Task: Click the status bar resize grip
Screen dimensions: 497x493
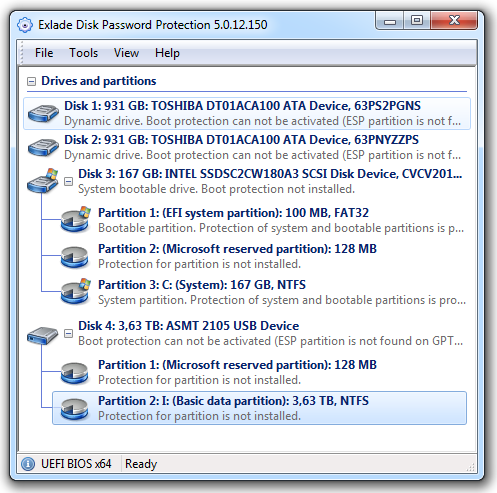Action: click(470, 467)
